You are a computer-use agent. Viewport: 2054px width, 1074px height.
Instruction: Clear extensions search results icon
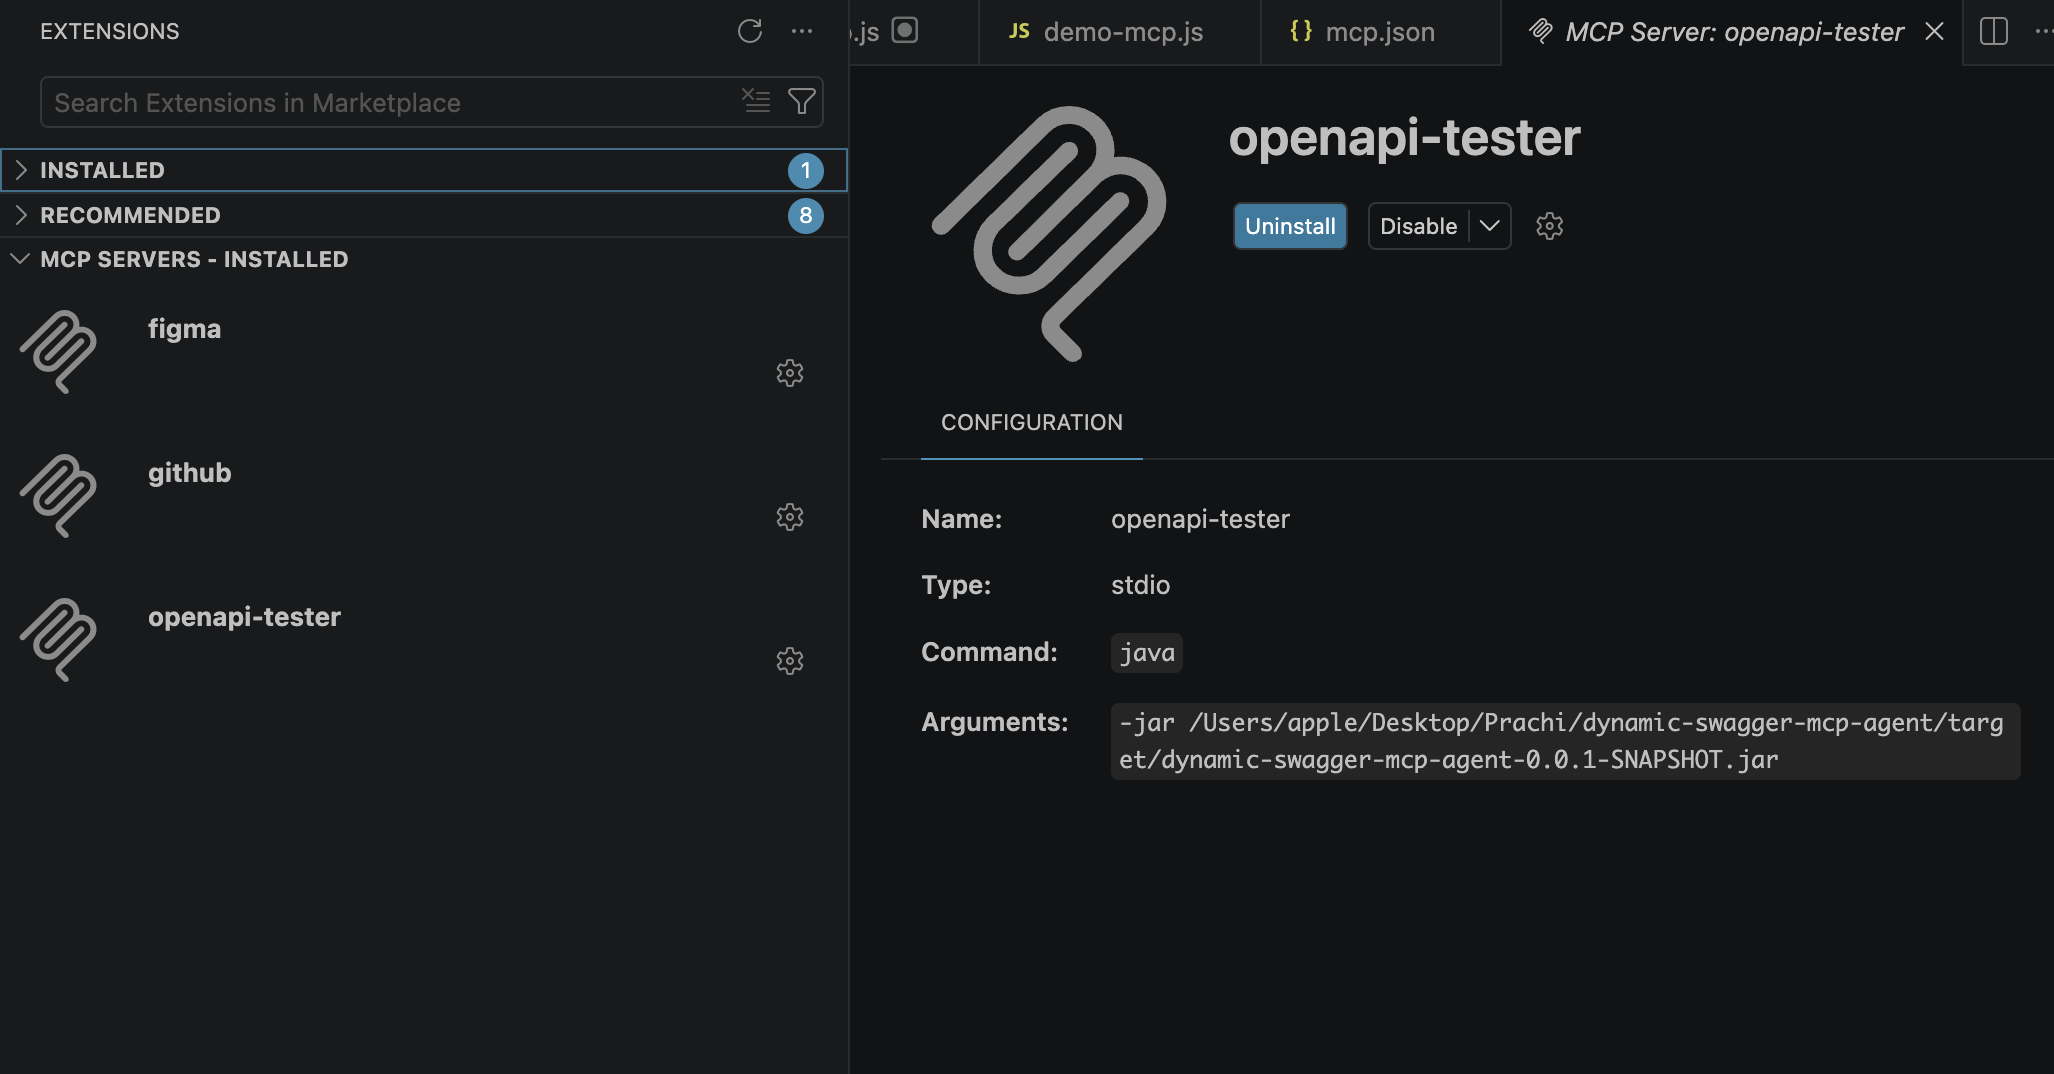point(756,101)
